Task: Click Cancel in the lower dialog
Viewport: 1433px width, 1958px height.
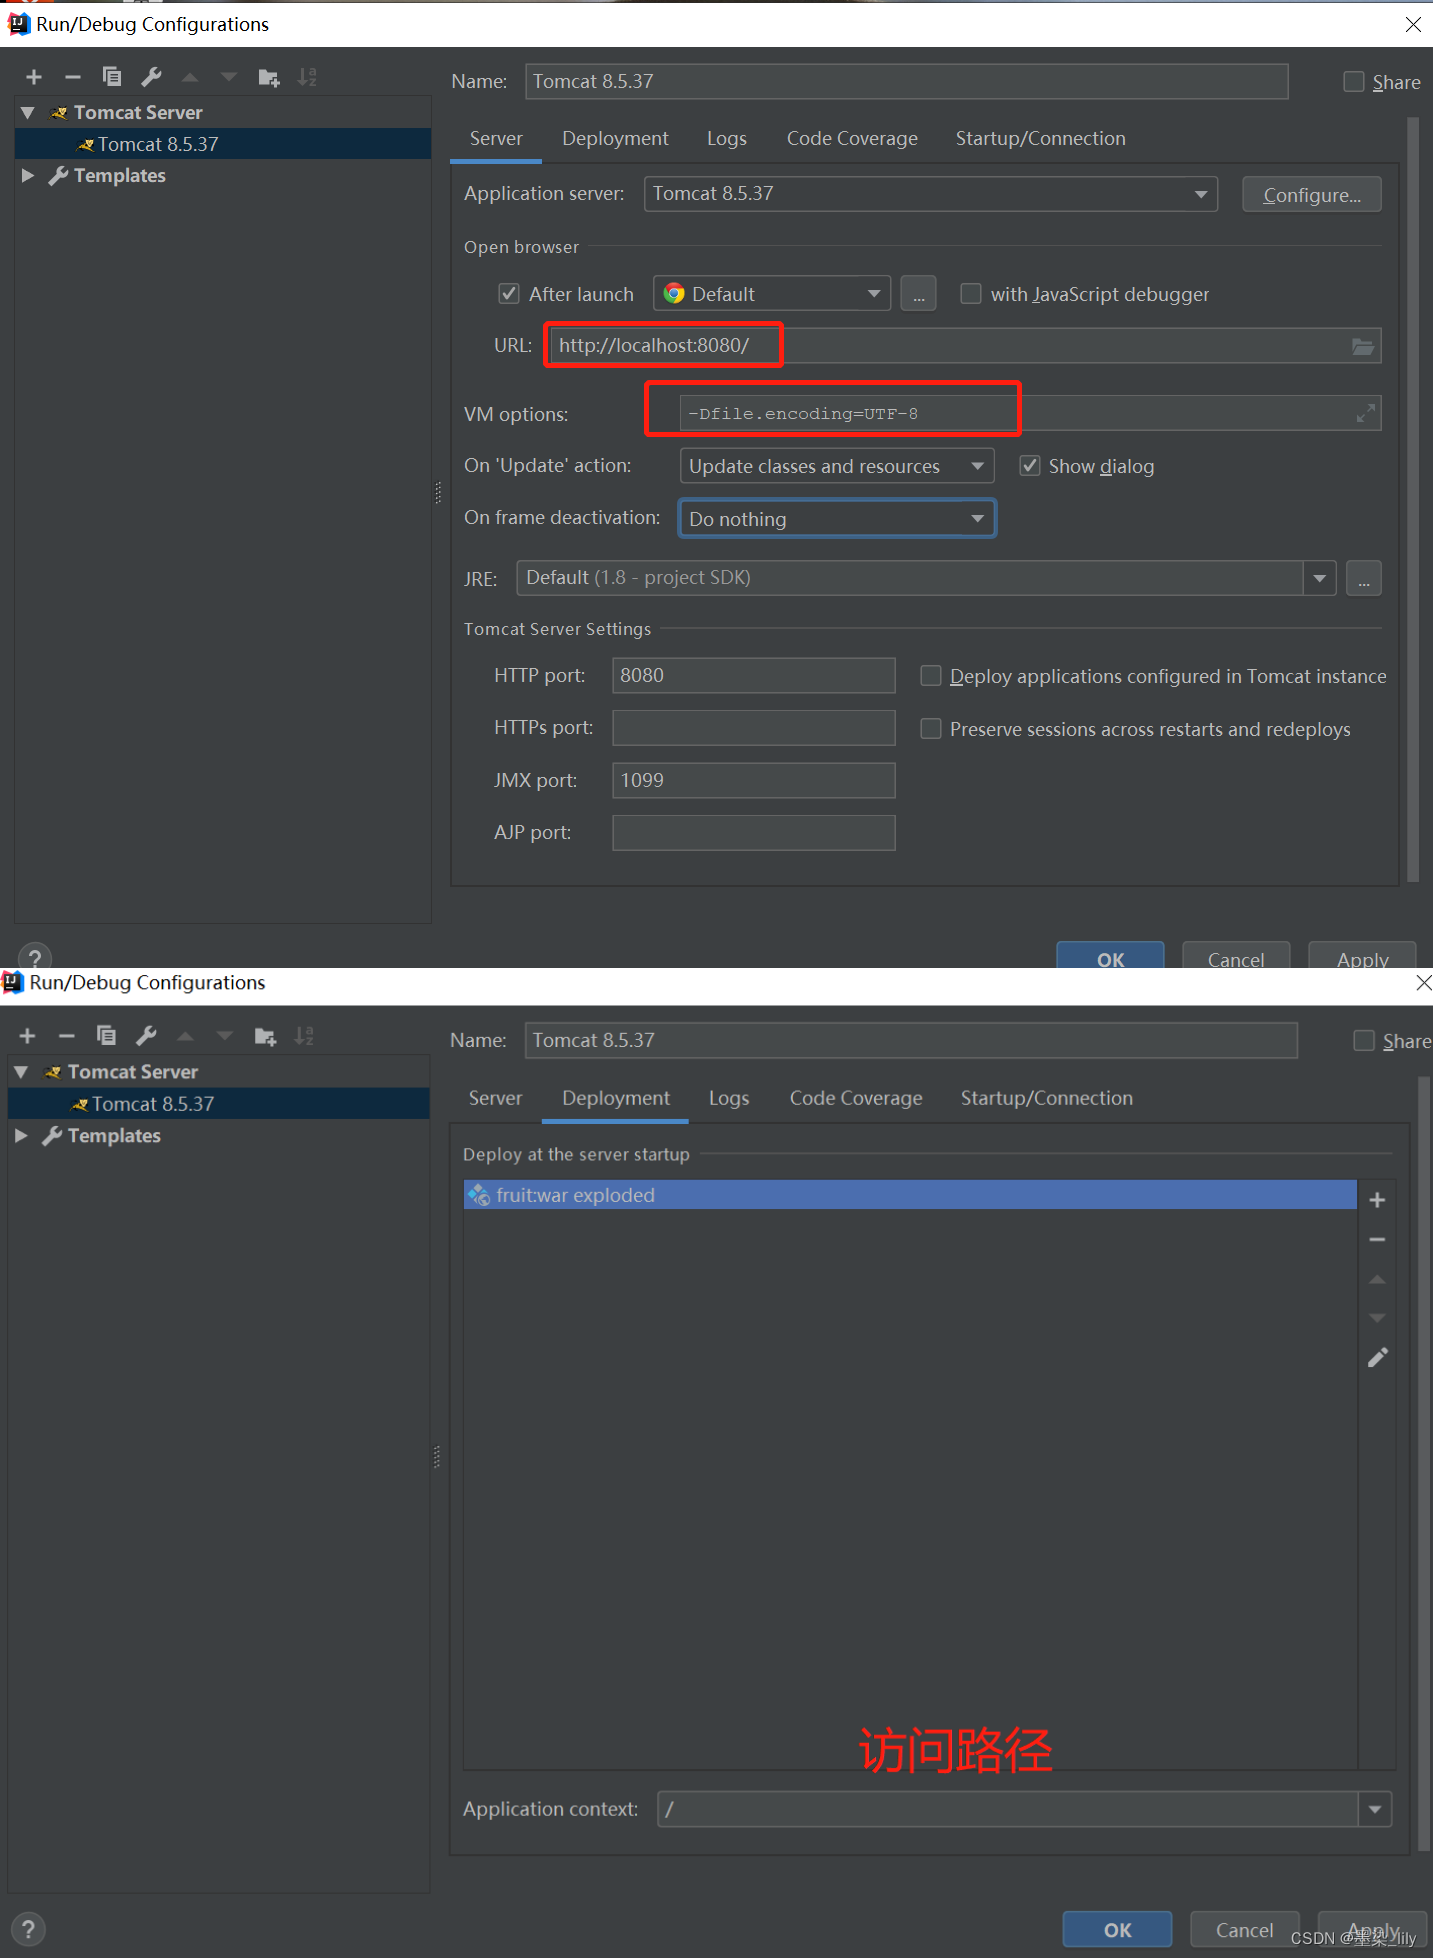Action: coord(1244,1930)
